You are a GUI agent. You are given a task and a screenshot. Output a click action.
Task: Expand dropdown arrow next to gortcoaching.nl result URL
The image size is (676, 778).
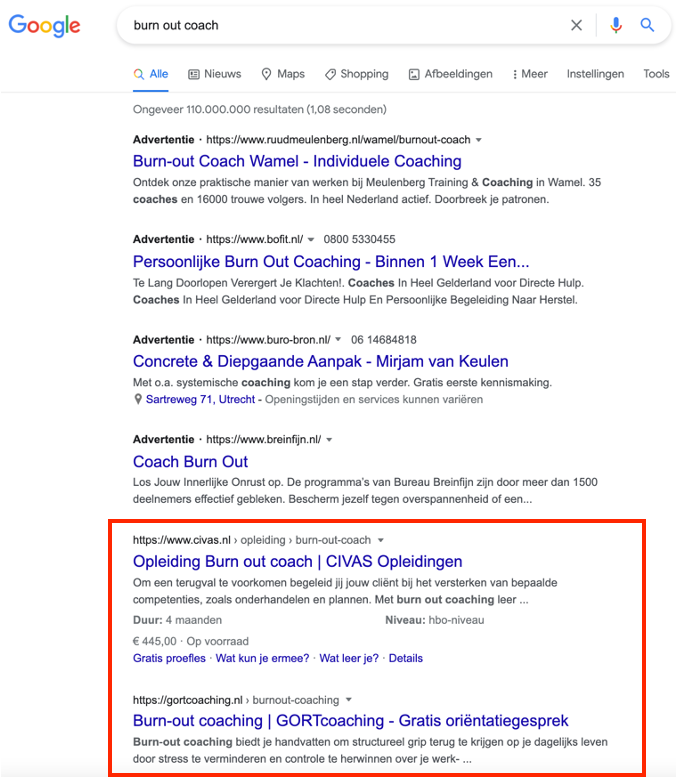click(x=348, y=700)
